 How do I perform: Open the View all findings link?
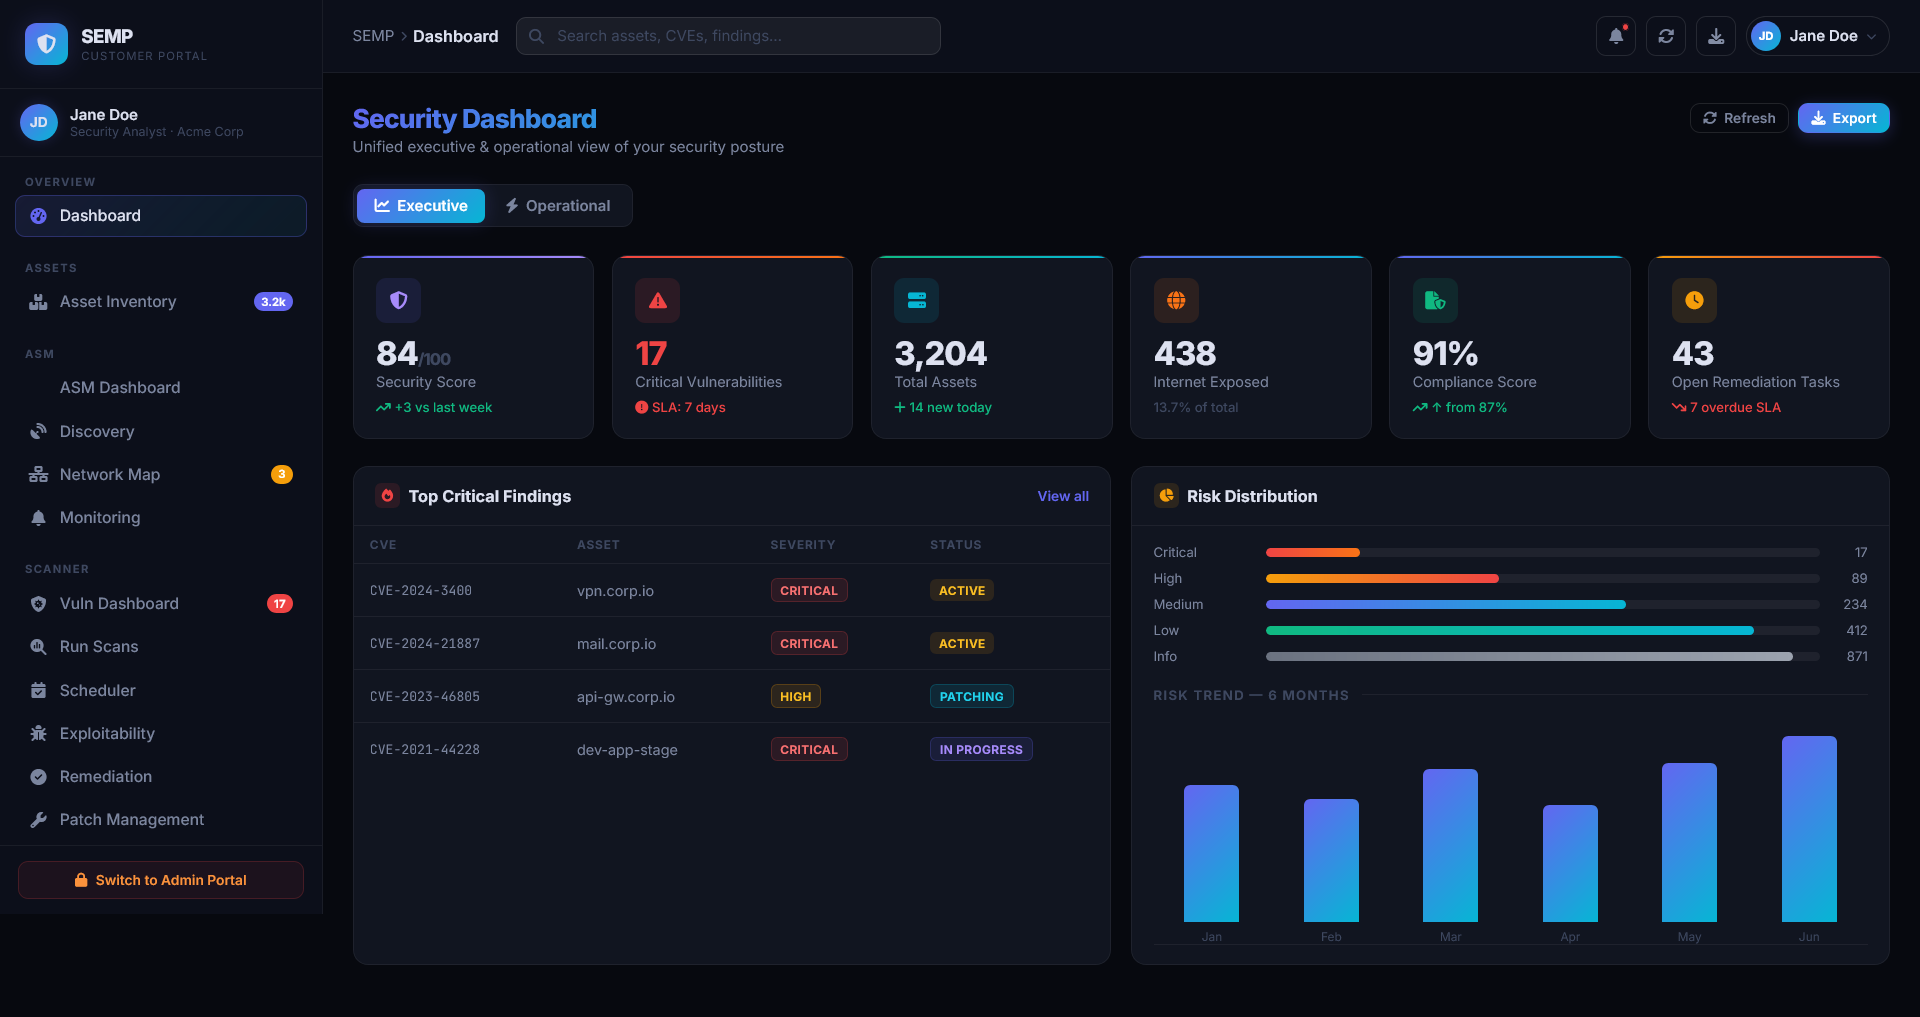tap(1063, 496)
